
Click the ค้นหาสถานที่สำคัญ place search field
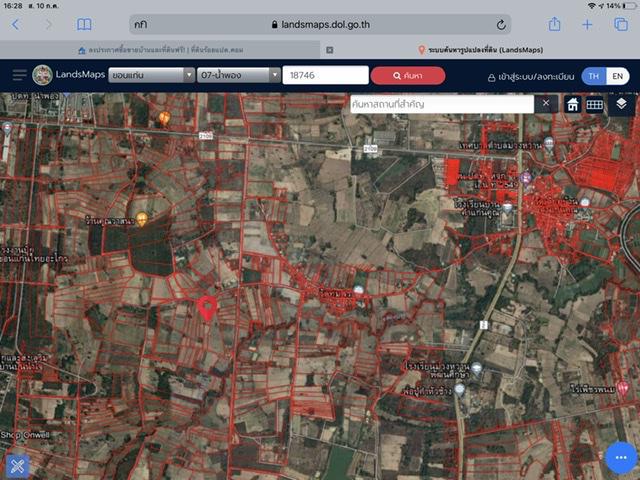tap(442, 104)
